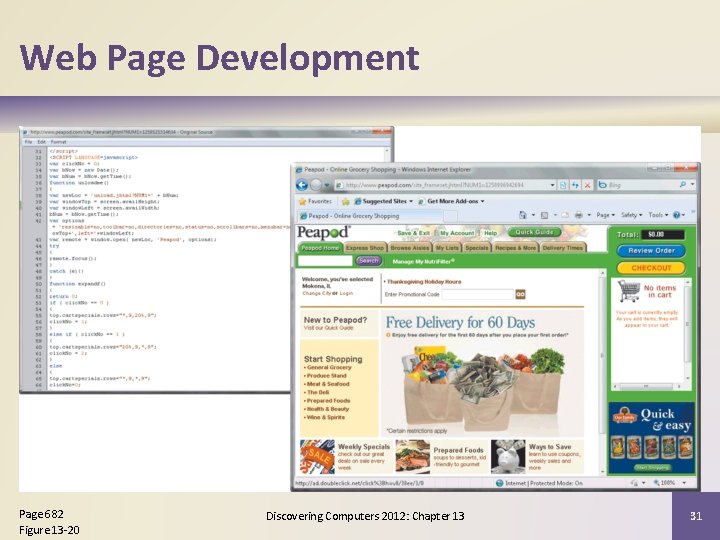The image size is (720, 540).
Task: Click the Feeds icon in IE command bar
Action: (x=545, y=215)
